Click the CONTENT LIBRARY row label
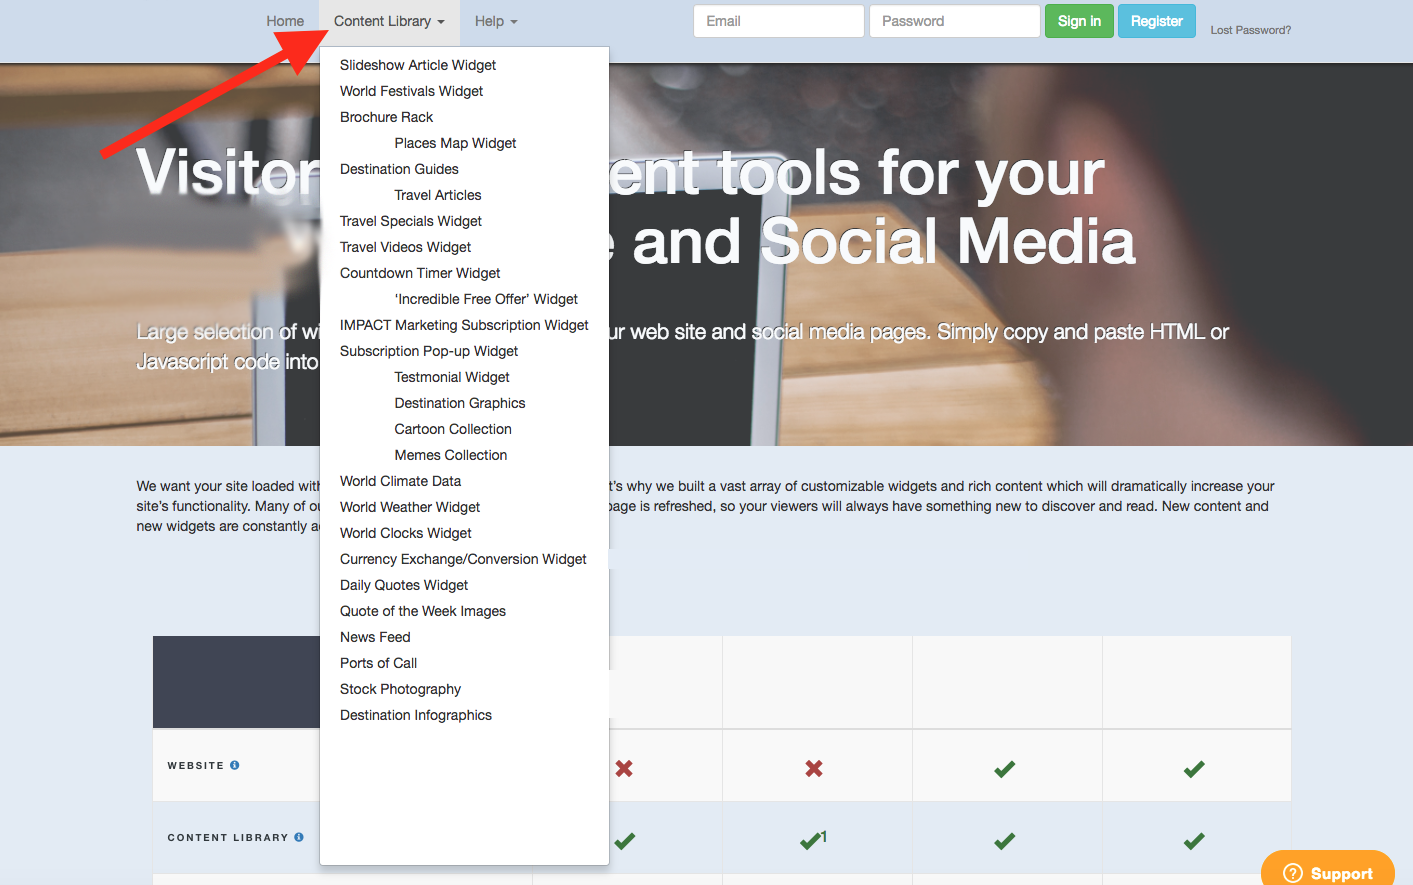1413x885 pixels. pos(228,837)
